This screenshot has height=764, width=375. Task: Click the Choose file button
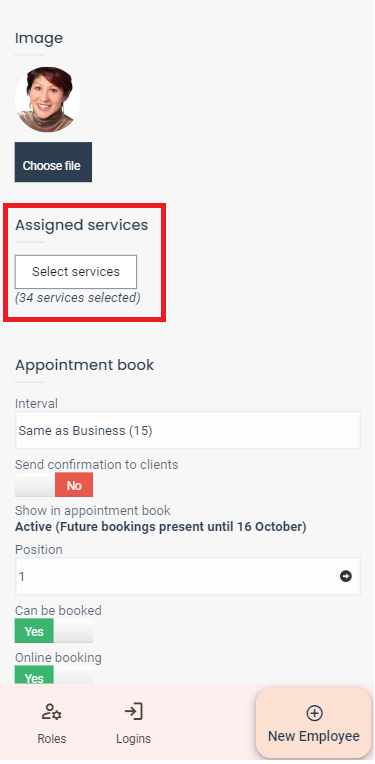[53, 162]
